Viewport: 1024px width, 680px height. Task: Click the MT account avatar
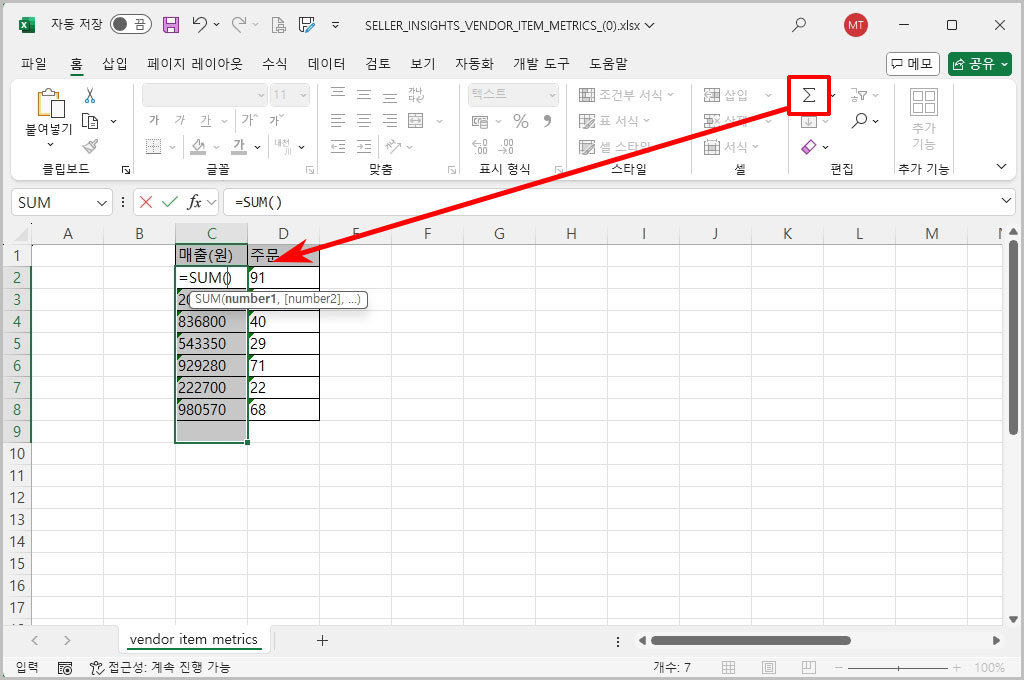(856, 25)
